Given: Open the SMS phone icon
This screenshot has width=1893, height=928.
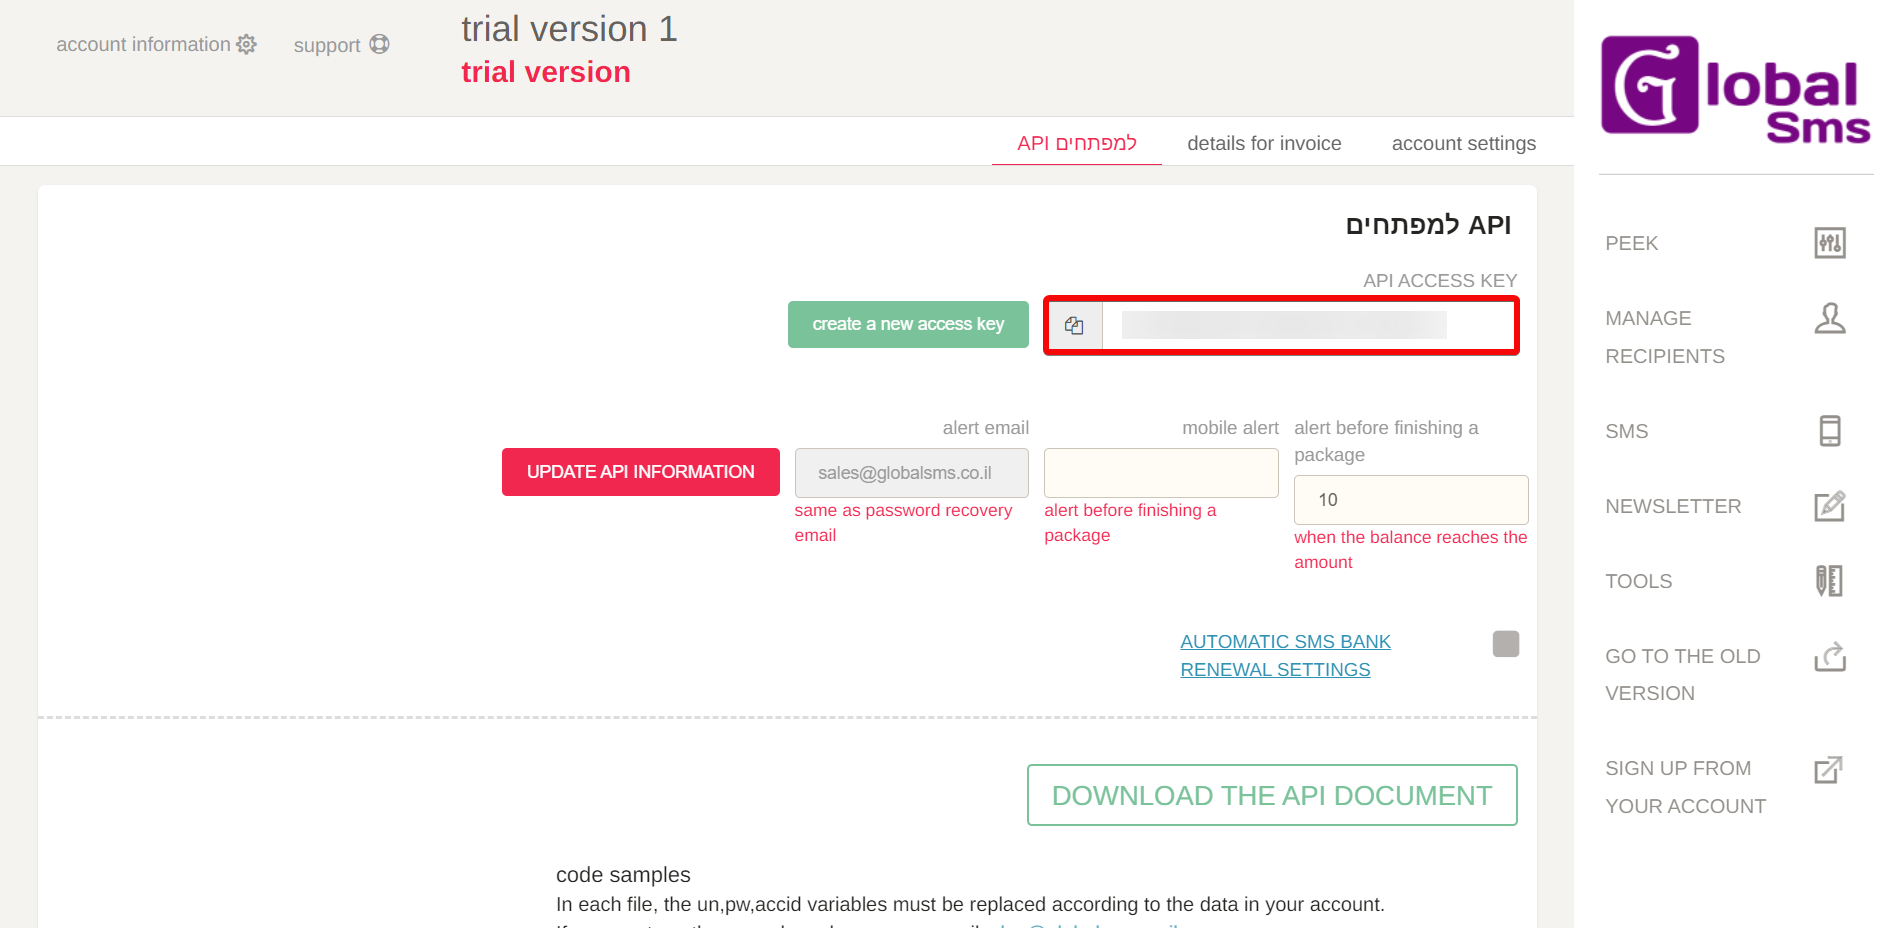Looking at the screenshot, I should tap(1829, 431).
